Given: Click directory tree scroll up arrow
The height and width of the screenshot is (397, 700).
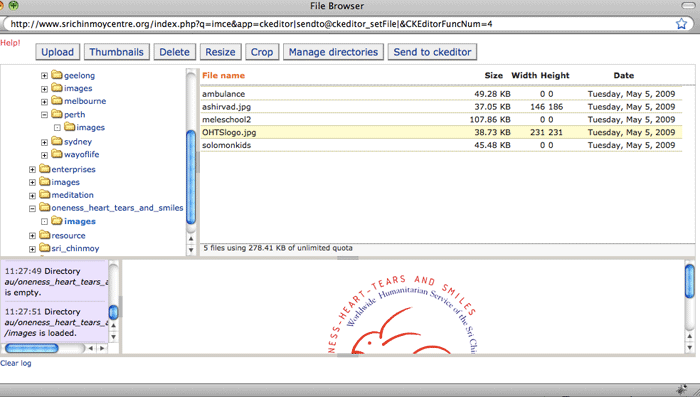Looking at the screenshot, I should coord(191,239).
